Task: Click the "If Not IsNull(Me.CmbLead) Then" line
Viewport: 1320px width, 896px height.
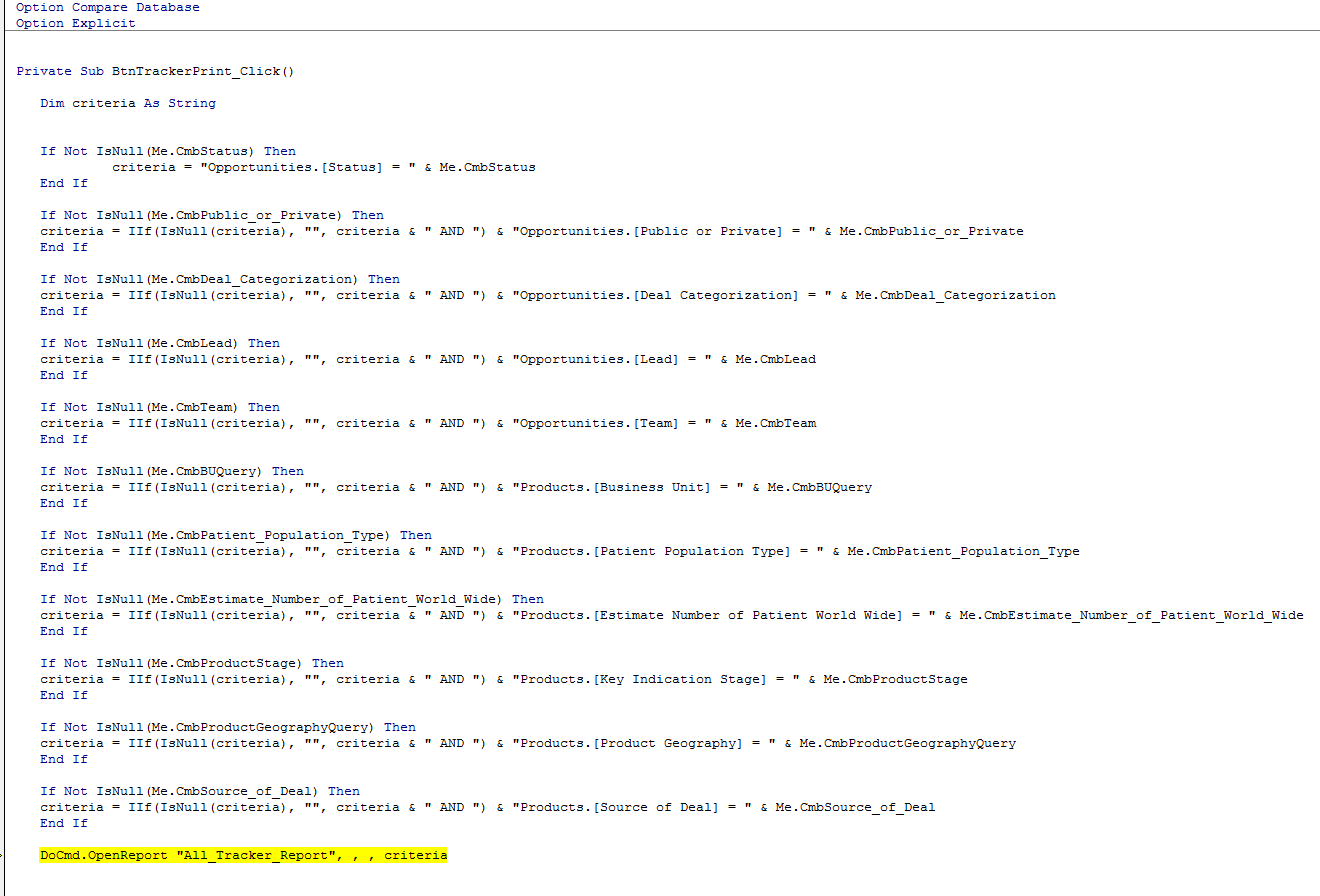Action: (160, 343)
